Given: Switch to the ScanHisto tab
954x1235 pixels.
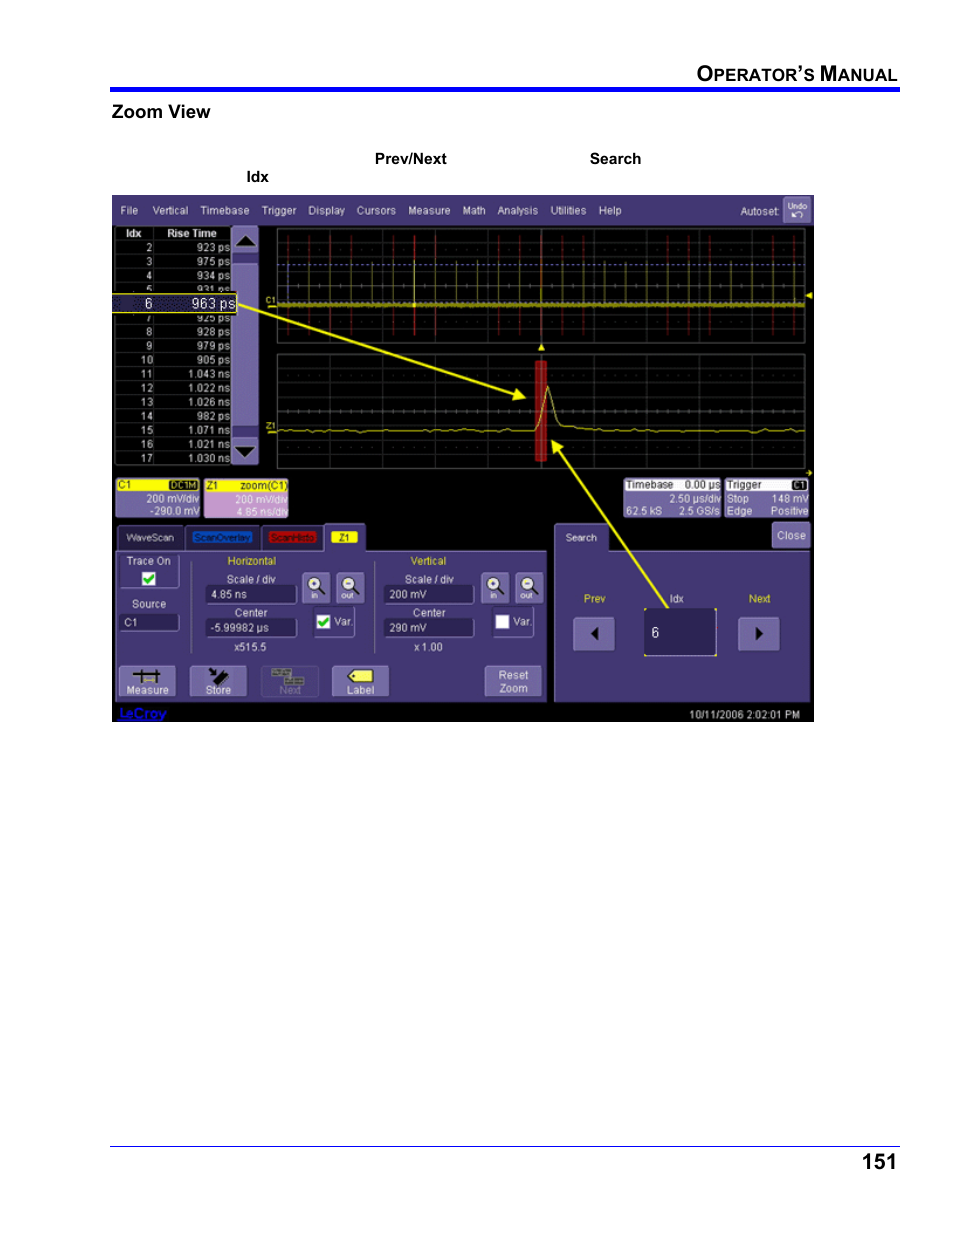Looking at the screenshot, I should pos(292,538).
